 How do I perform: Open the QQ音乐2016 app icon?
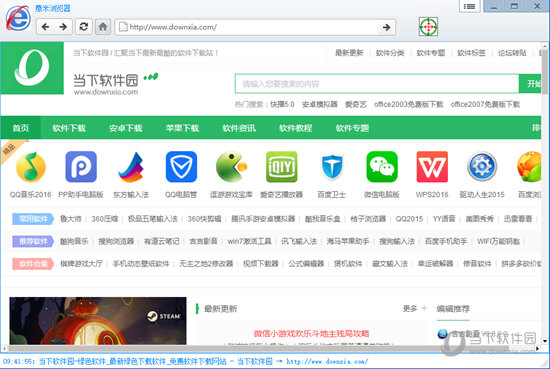coord(31,167)
